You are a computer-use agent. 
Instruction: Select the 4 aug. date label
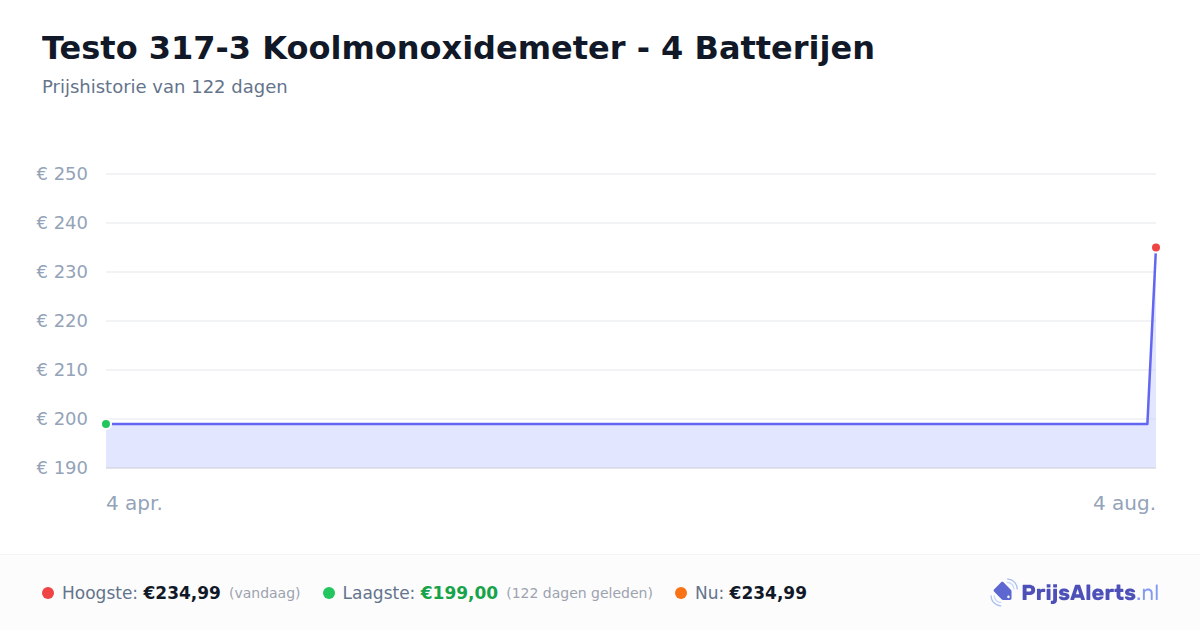point(1124,503)
